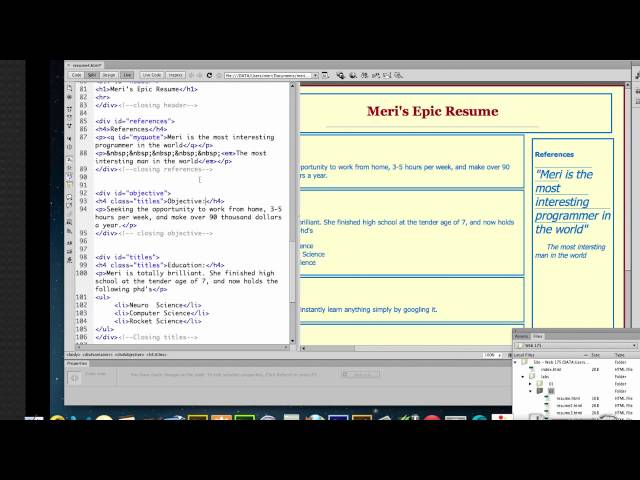Viewport: 640px width, 480px height.
Task: Select the h4.titles tag in the tag selector
Action: tap(157, 355)
